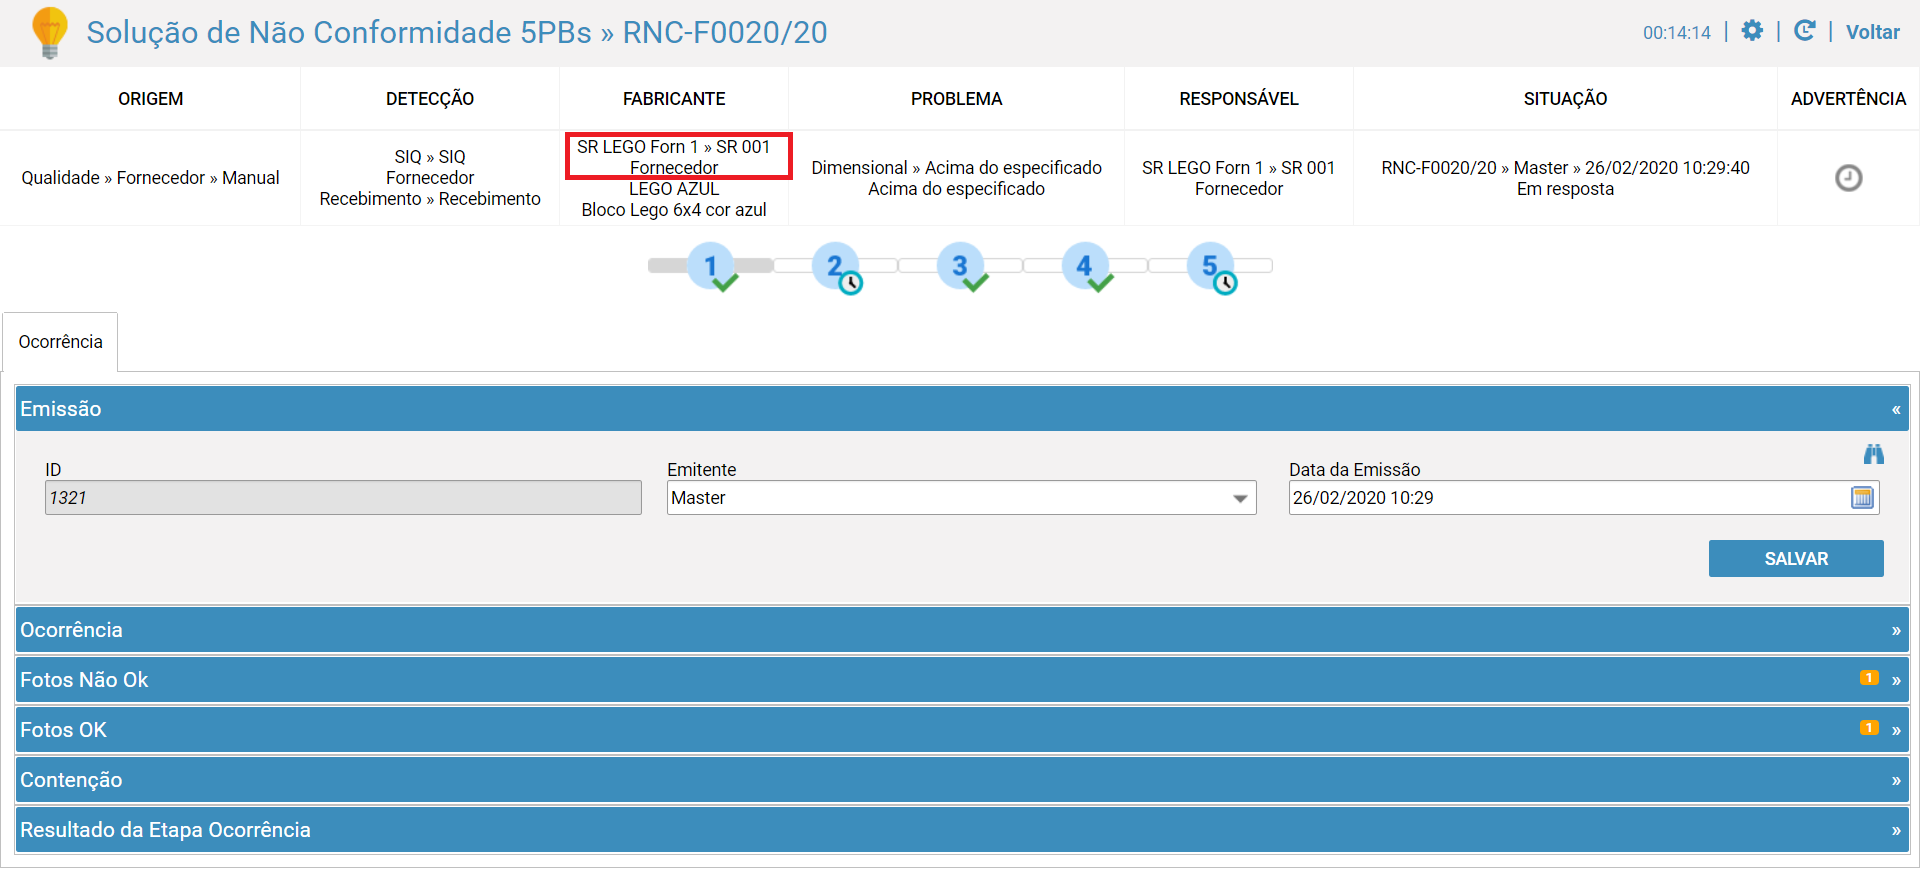Expand Resultado da Etapa Ocorrência section
Image resolution: width=1922 pixels, height=871 pixels.
(x=962, y=830)
